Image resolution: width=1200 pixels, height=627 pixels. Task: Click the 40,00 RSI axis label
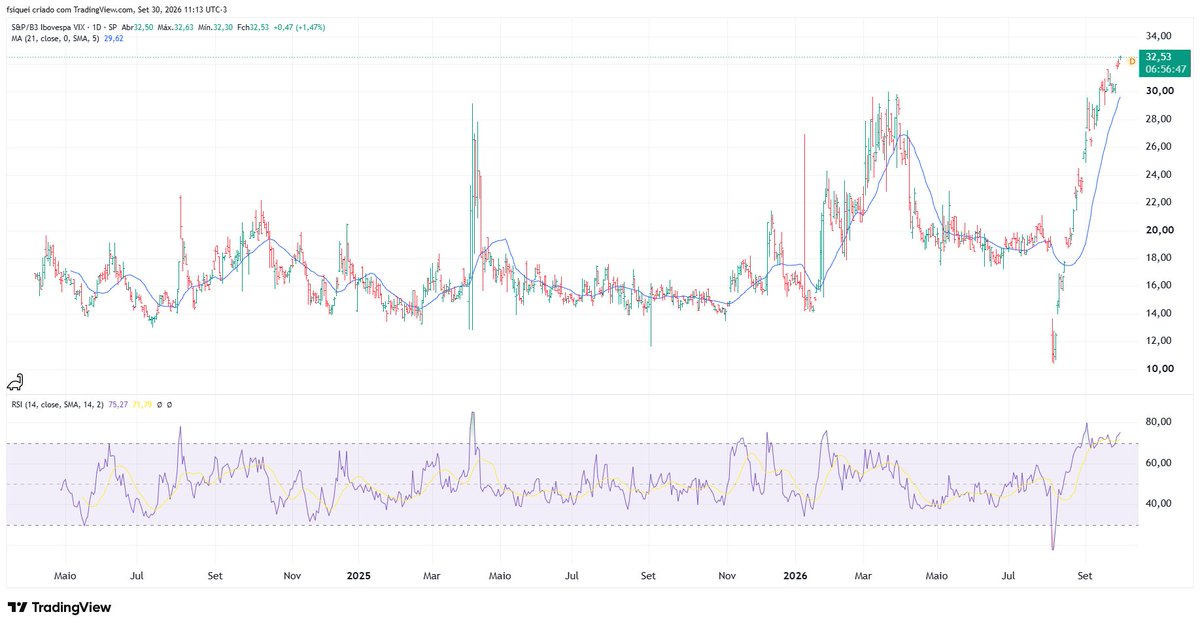[1159, 504]
